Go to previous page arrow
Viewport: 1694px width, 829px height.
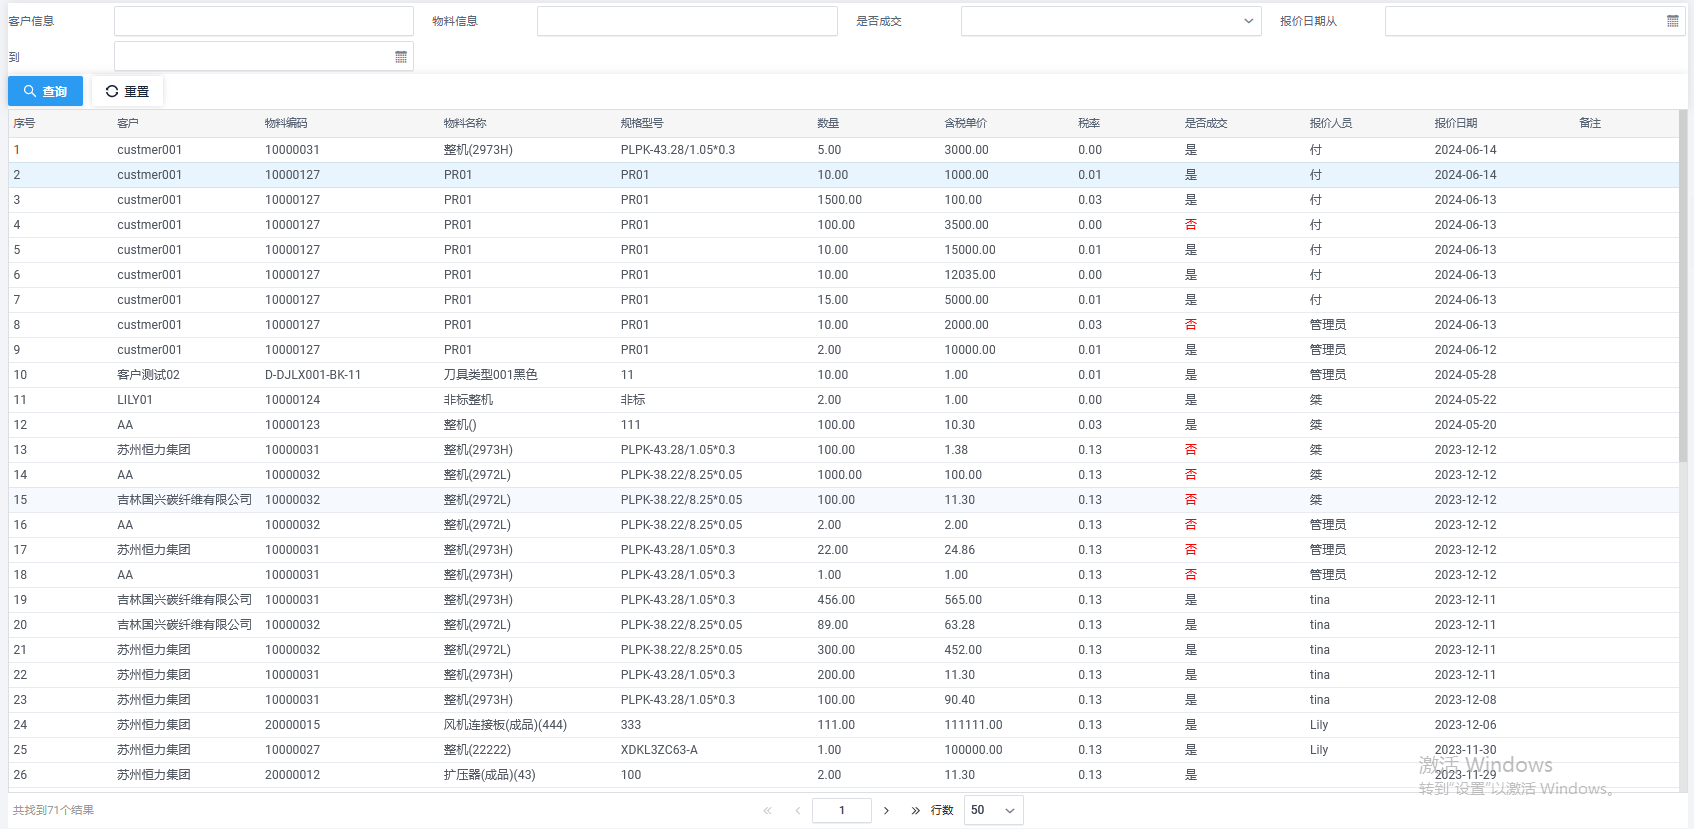[797, 810]
